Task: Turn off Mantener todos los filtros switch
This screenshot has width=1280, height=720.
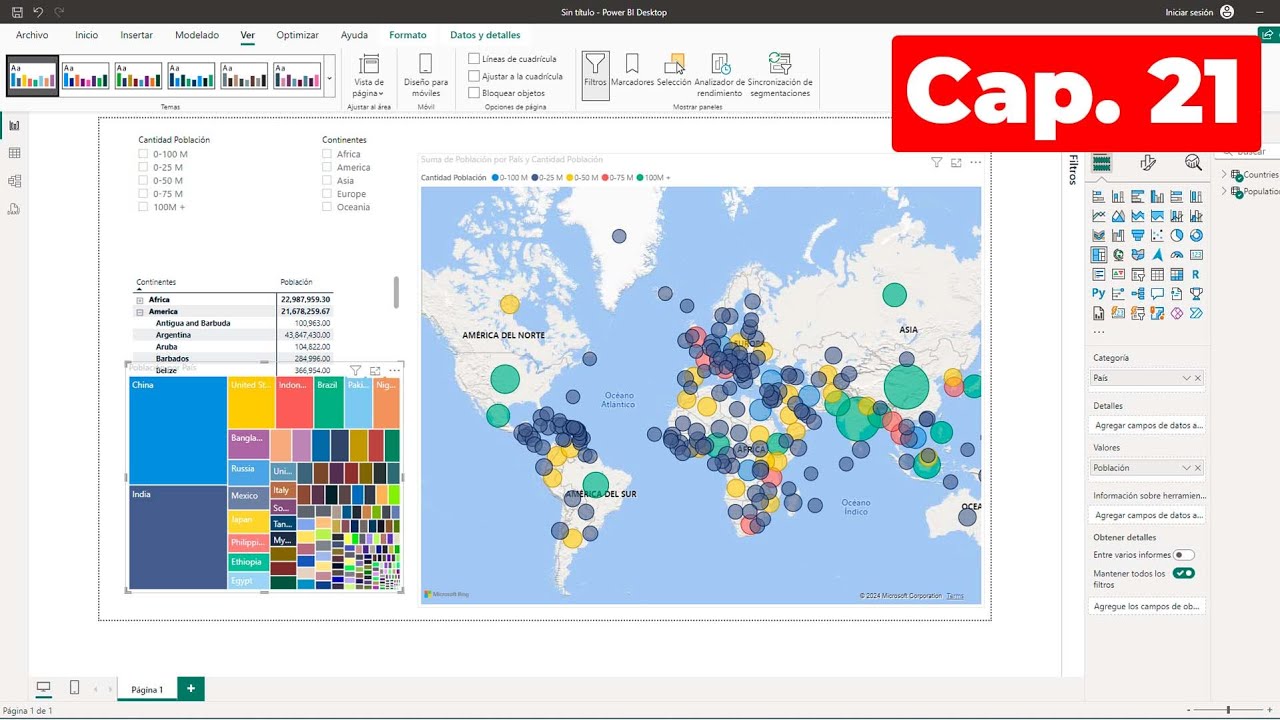Action: pos(1184,573)
